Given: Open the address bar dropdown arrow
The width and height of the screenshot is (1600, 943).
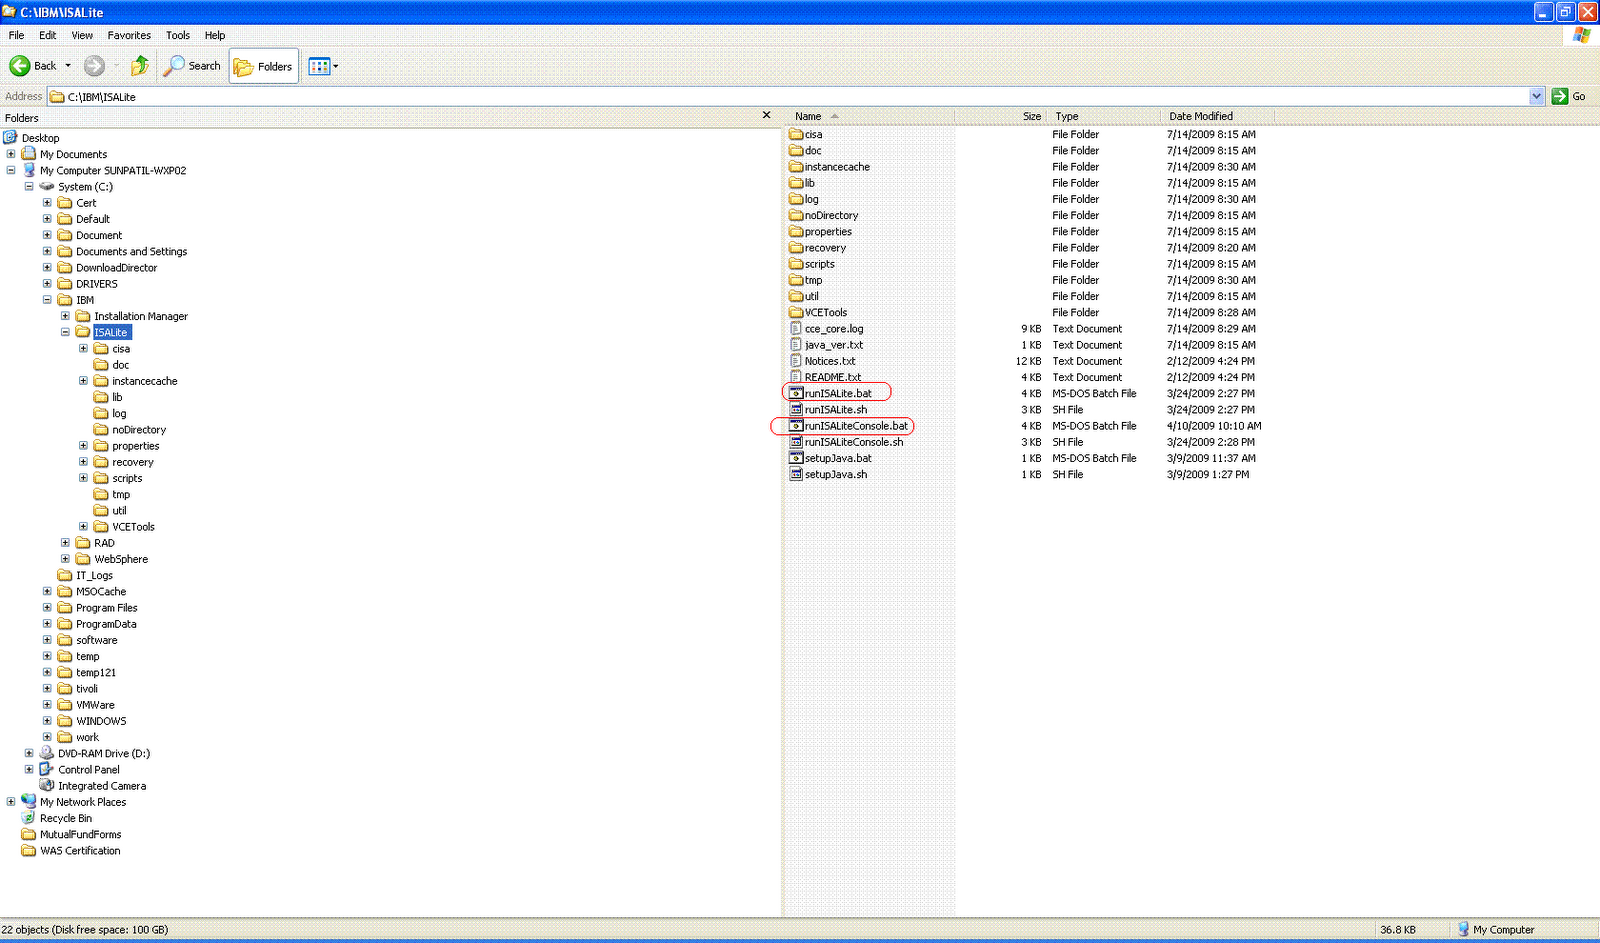Looking at the screenshot, I should (1537, 96).
